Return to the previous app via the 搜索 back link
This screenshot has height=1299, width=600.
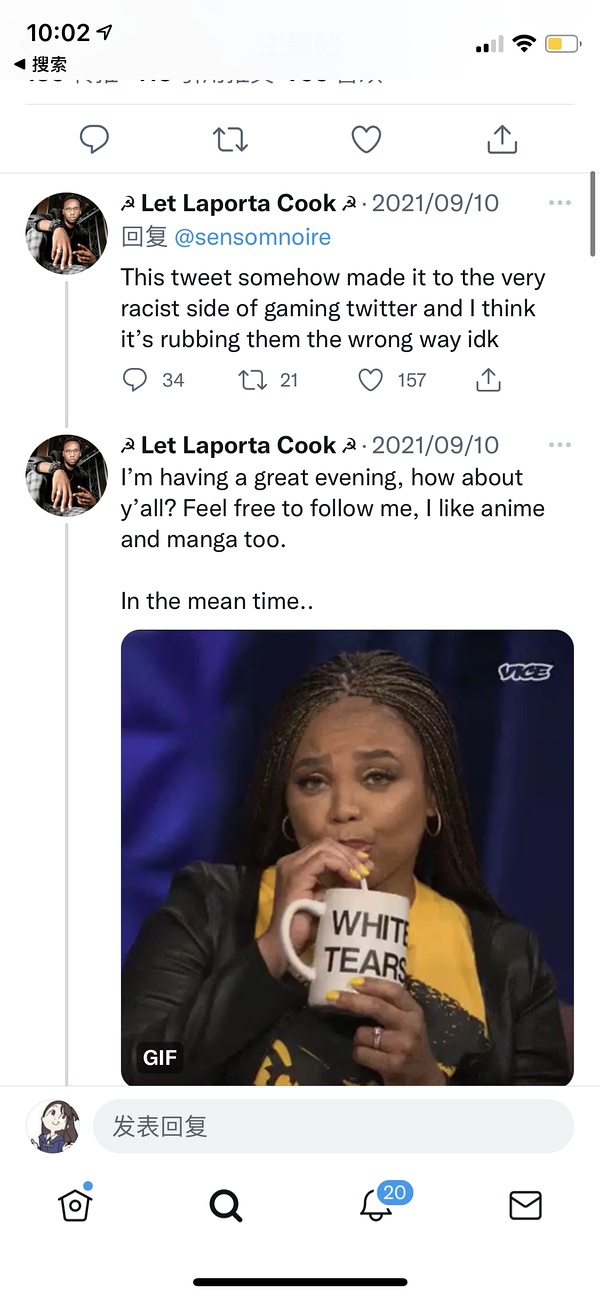(41, 65)
